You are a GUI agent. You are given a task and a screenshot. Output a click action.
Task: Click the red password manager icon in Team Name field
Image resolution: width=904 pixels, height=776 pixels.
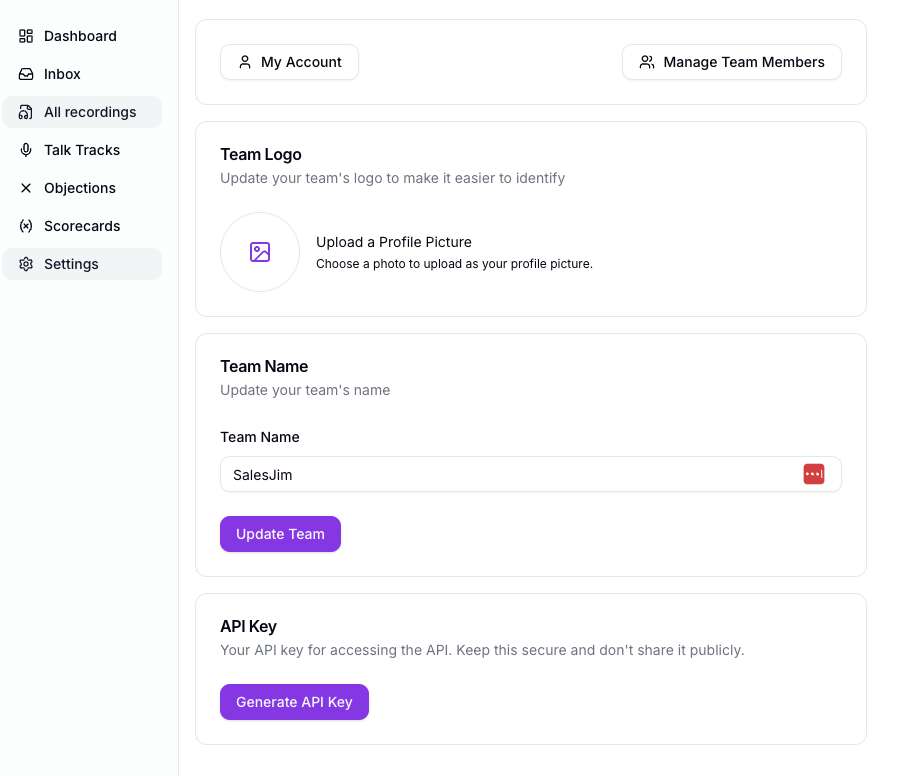tap(814, 474)
